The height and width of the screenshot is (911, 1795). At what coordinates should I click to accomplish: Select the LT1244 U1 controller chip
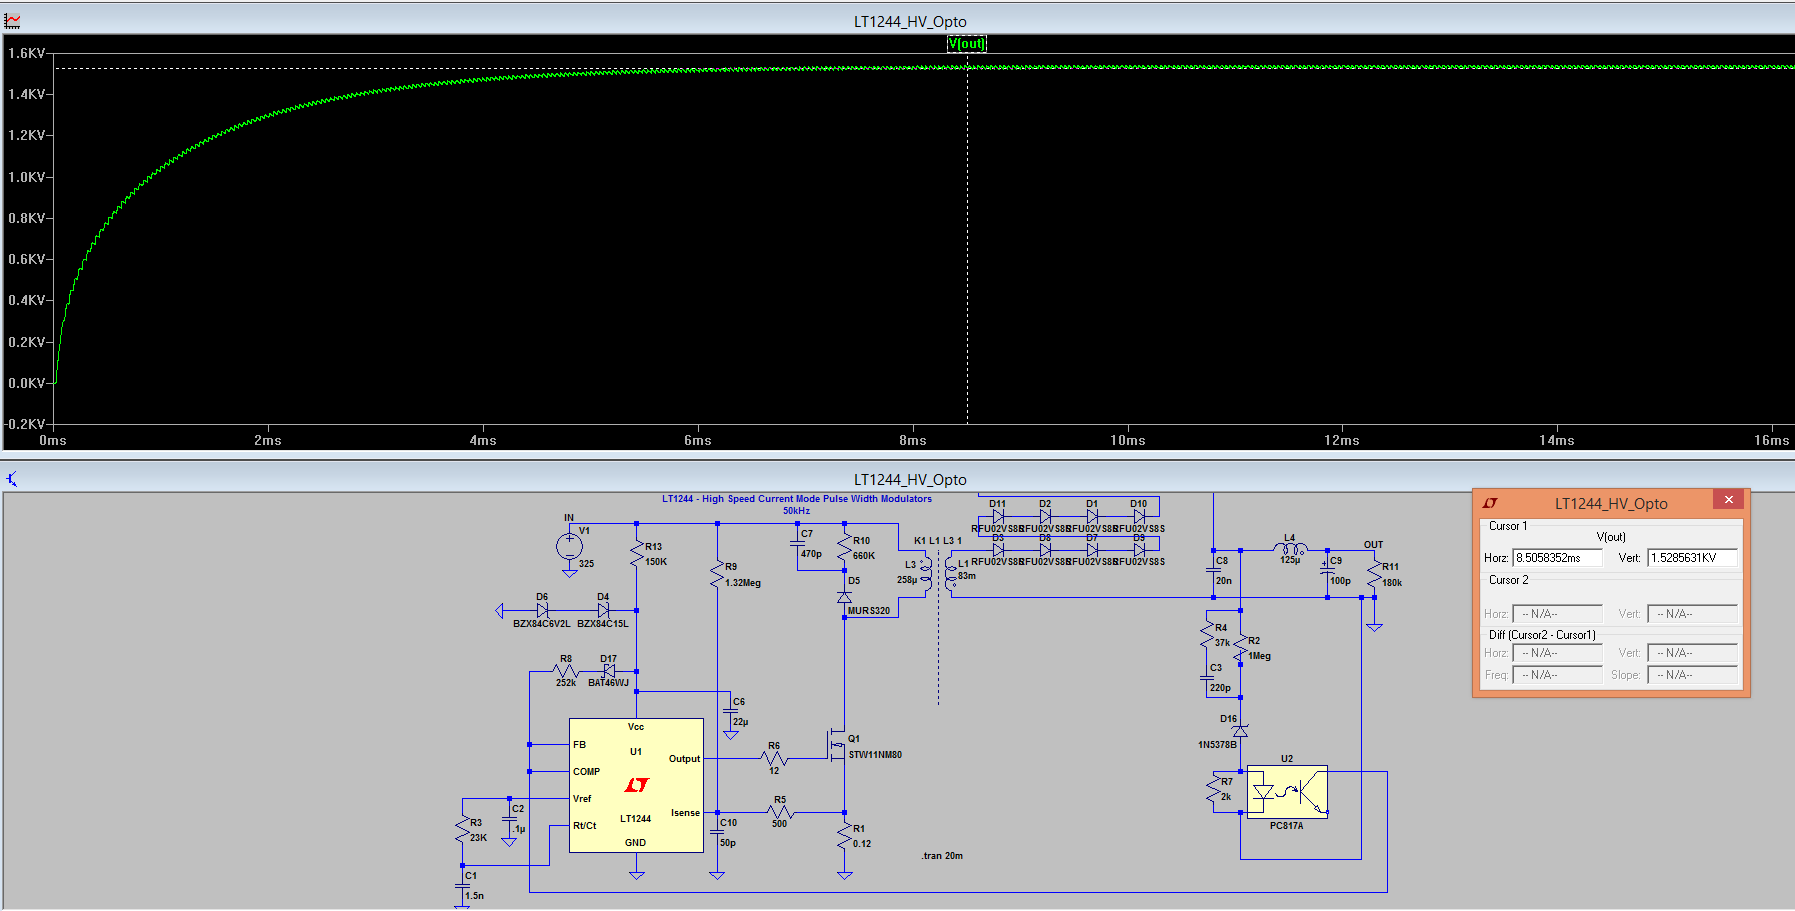(x=636, y=785)
